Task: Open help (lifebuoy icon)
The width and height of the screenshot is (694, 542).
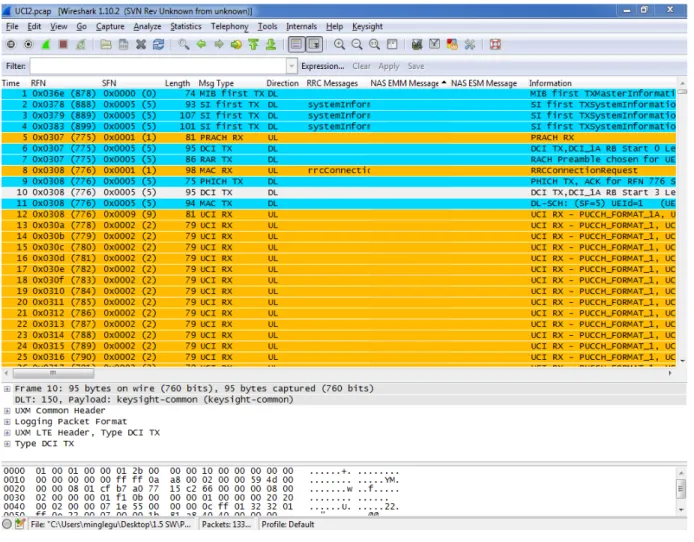Action: [495, 45]
